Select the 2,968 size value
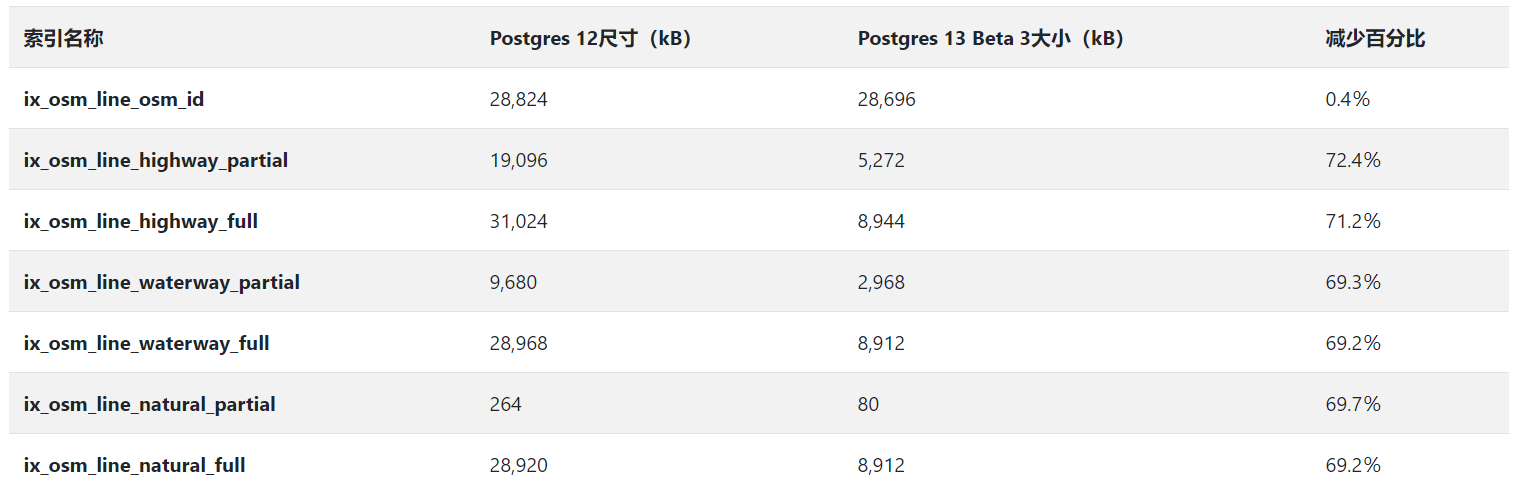The height and width of the screenshot is (496, 1517). coord(881,282)
